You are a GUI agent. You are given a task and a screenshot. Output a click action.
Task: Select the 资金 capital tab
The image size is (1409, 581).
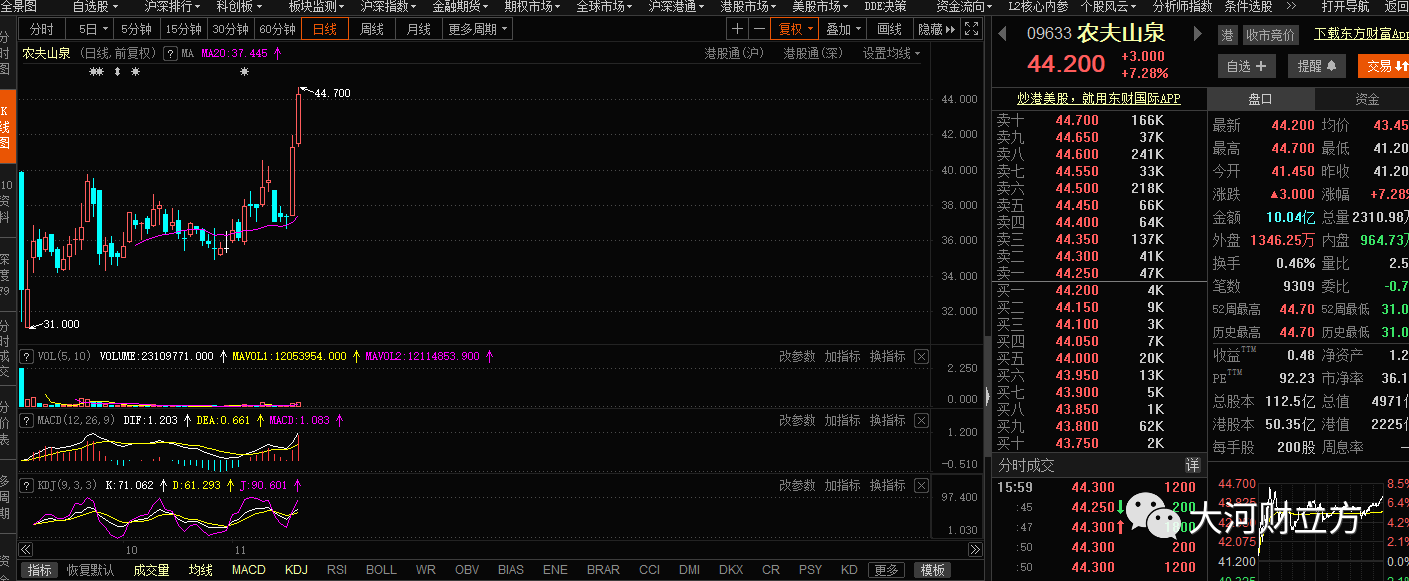click(x=1366, y=99)
